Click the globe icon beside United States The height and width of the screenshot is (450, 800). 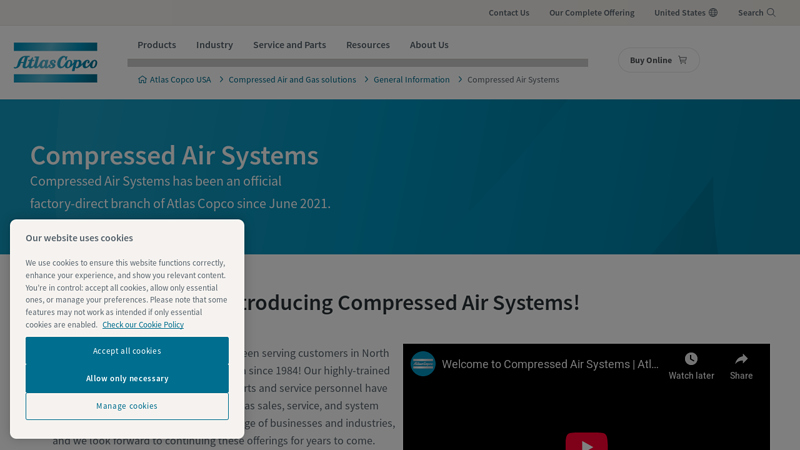click(713, 13)
